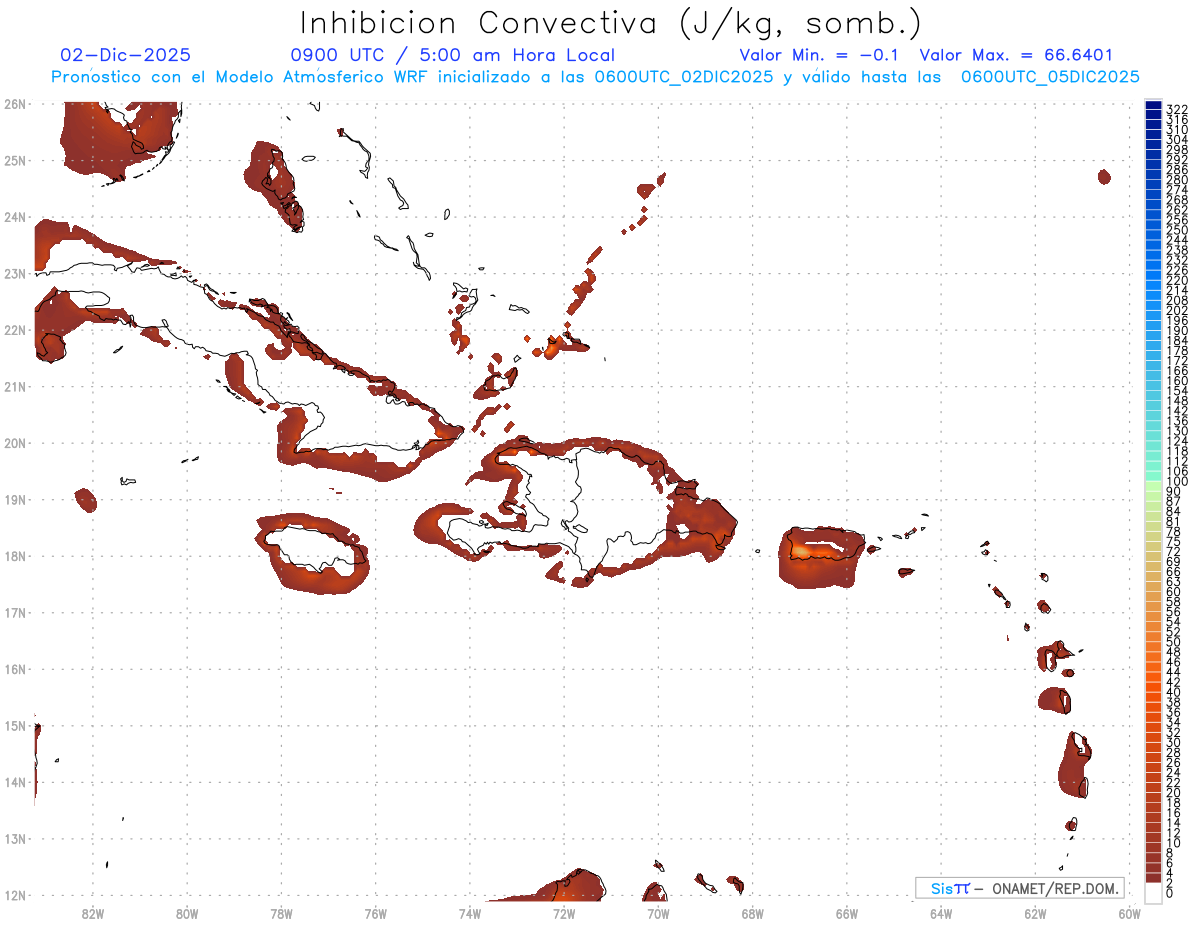The image size is (1200, 927).
Task: Click the time '0900 UTC / 5:00 am Hora Local'
Action: point(452,55)
